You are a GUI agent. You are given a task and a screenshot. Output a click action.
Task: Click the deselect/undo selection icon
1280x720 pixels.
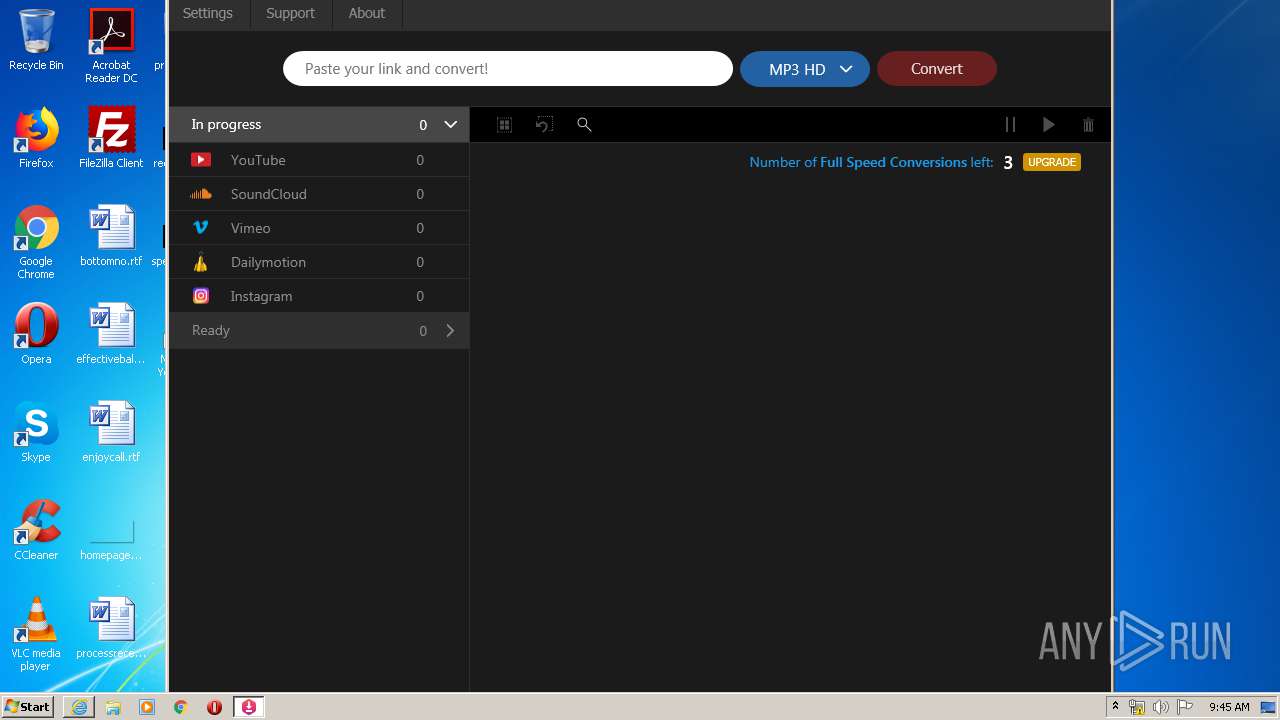coord(544,125)
